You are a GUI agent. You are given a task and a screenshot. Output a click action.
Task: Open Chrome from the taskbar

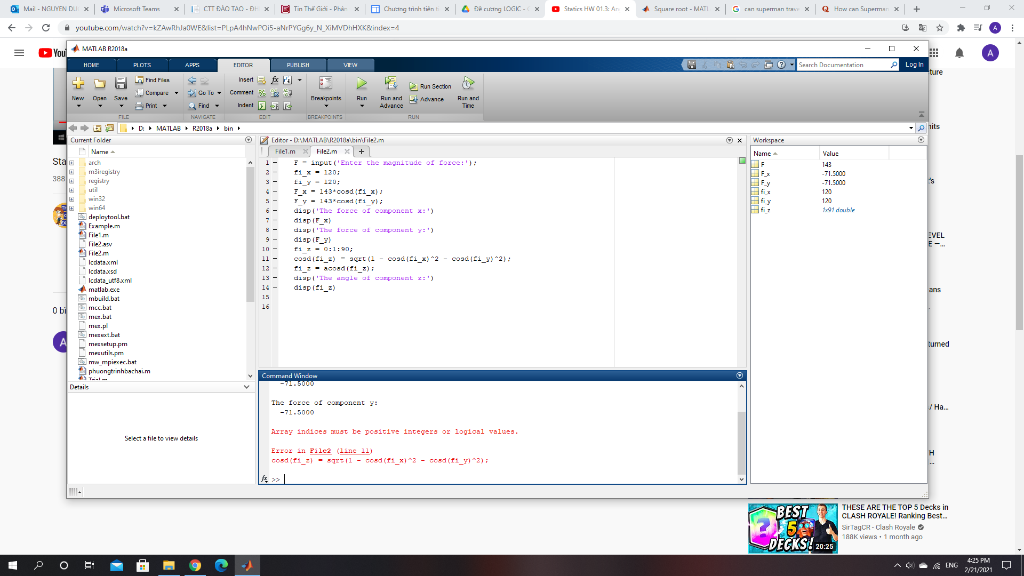tap(195, 566)
